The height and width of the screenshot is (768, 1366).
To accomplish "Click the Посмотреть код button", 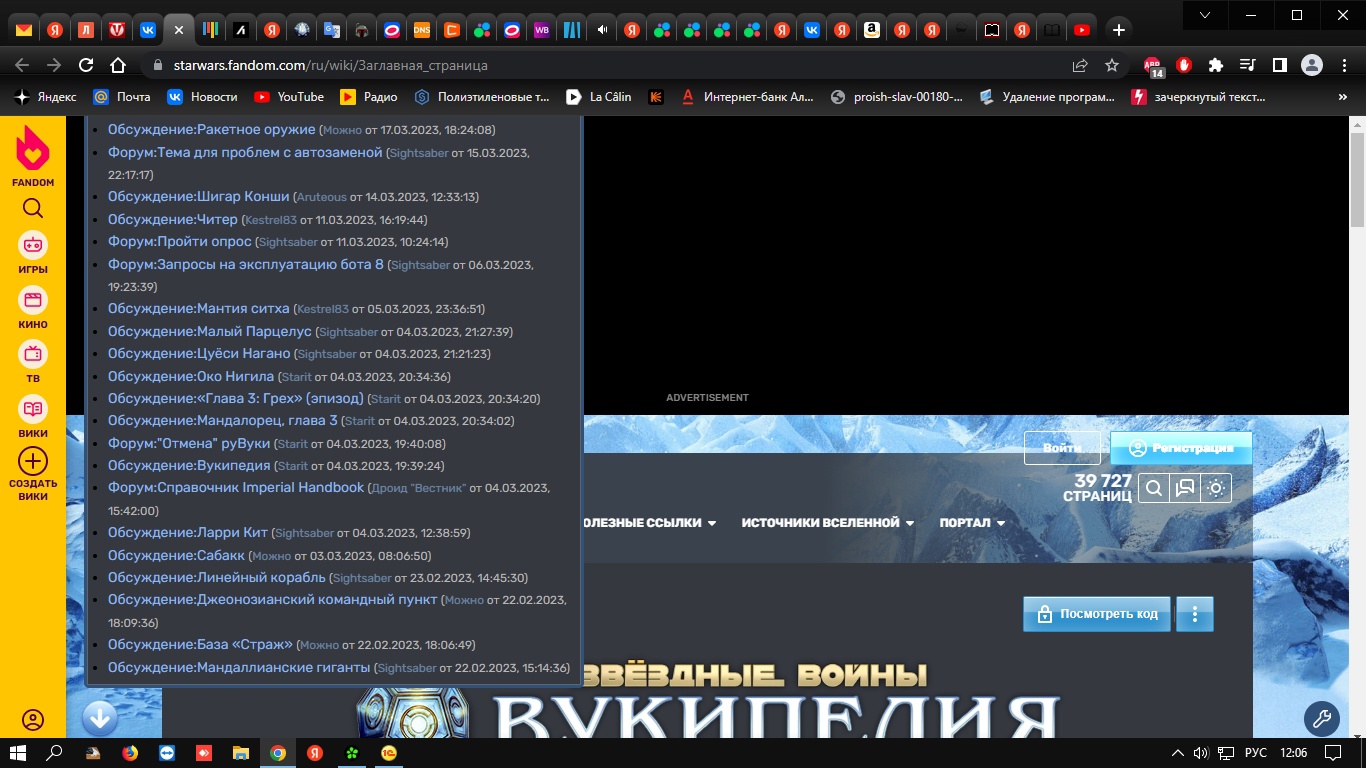I will (1095, 614).
